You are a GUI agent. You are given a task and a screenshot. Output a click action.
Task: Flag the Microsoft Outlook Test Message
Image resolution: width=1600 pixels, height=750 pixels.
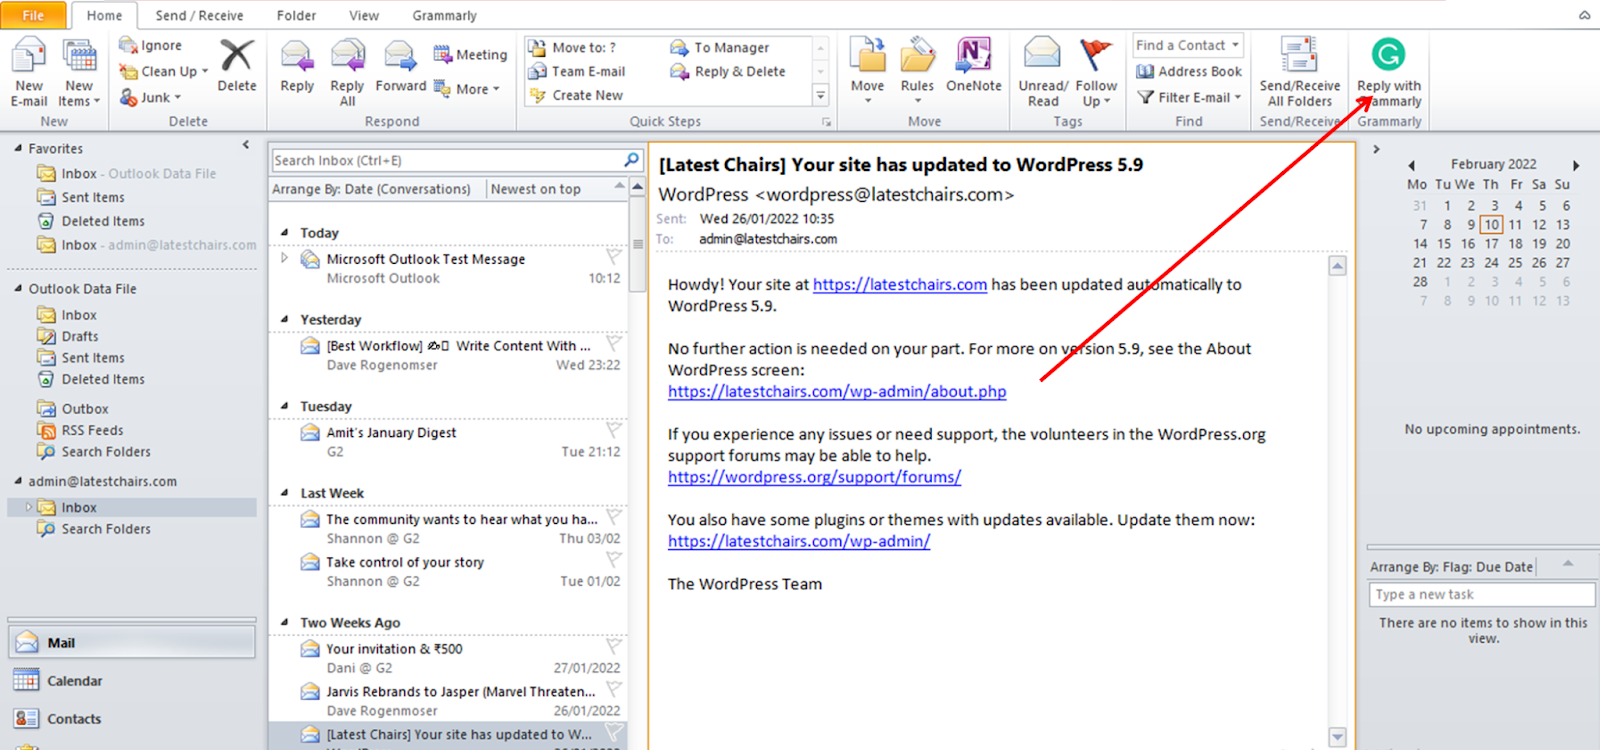click(x=614, y=256)
